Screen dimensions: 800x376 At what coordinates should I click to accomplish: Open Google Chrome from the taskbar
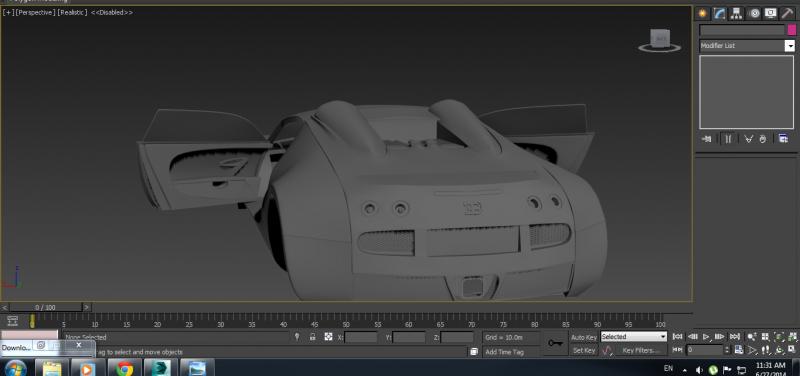click(124, 368)
